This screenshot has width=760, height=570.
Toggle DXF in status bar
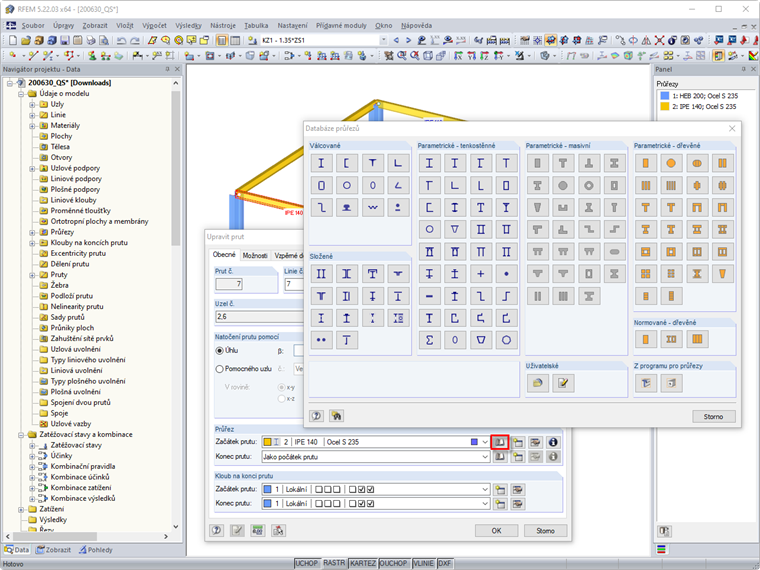pyautogui.click(x=444, y=563)
